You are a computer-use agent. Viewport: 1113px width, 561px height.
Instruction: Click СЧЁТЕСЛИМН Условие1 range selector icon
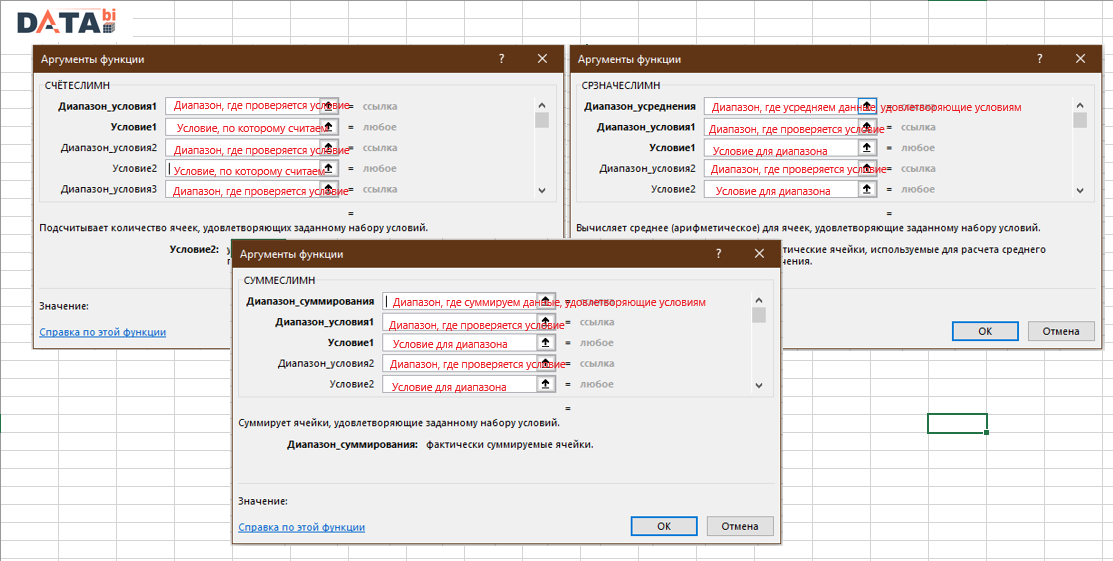(x=329, y=127)
